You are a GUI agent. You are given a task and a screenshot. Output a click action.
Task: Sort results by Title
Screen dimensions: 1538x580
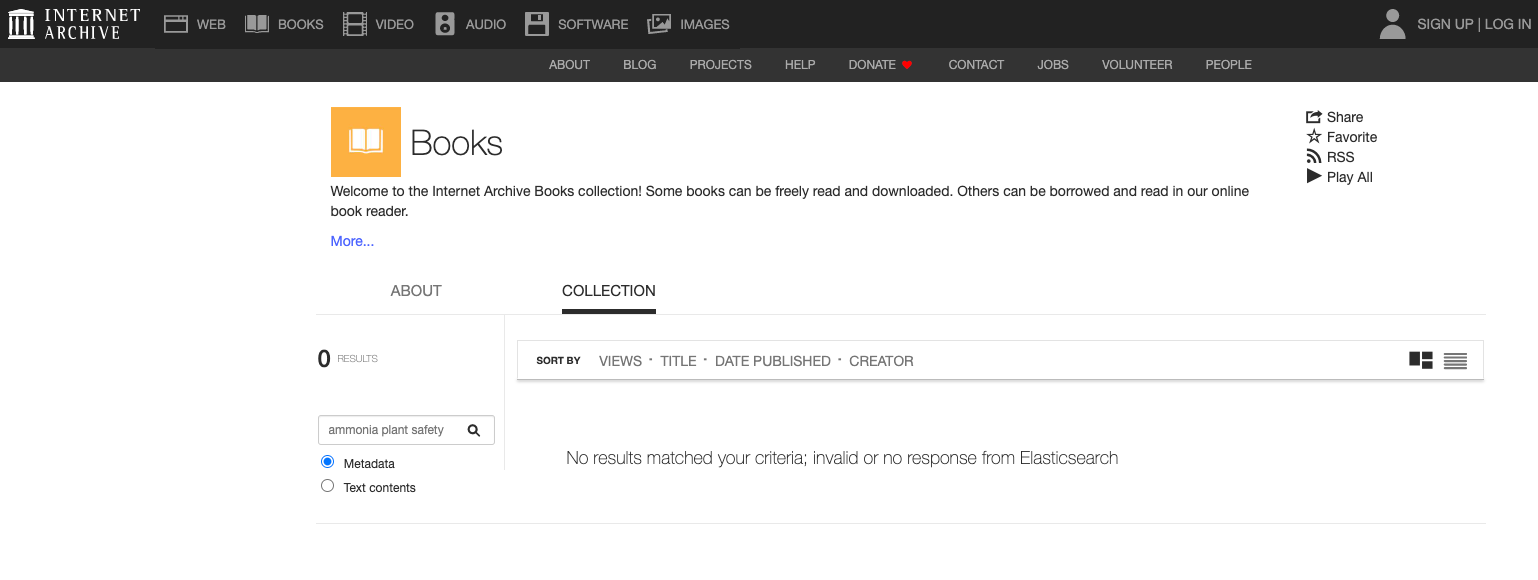[x=678, y=361]
